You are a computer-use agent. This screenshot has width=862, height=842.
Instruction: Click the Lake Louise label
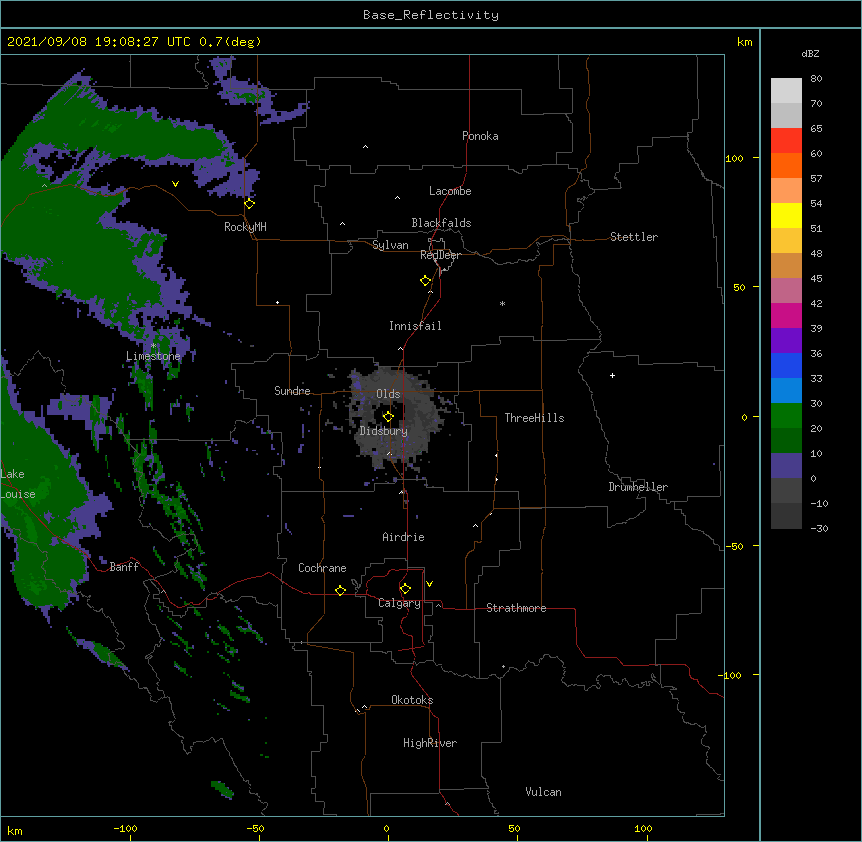(x=18, y=484)
